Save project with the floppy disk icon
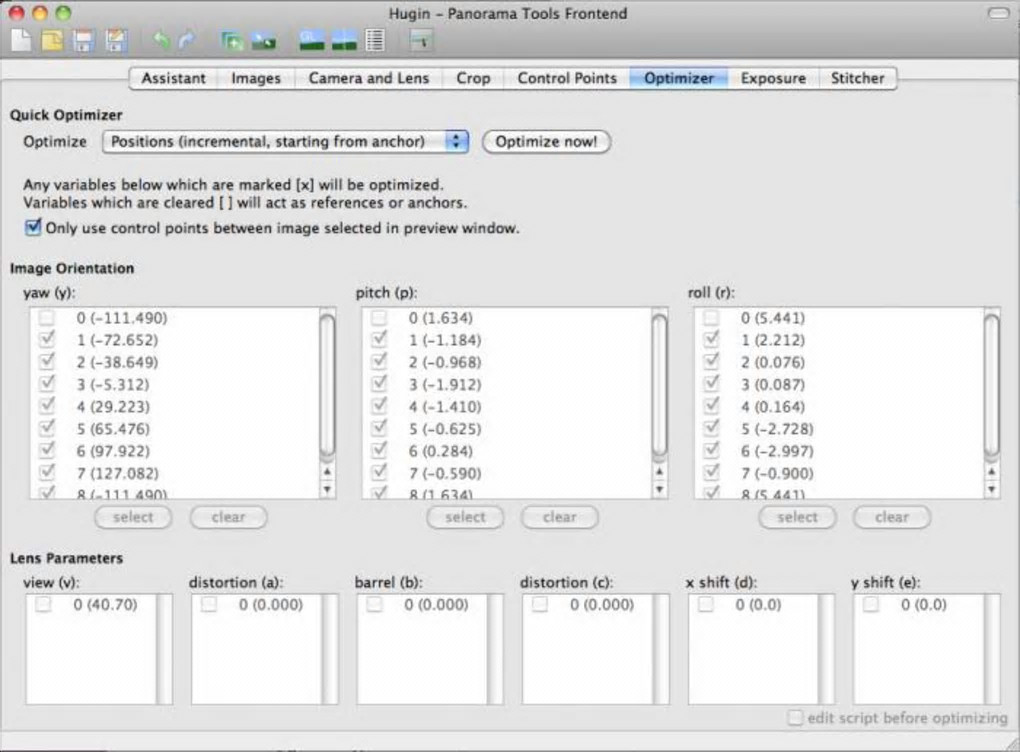The height and width of the screenshot is (752, 1020). 83,41
